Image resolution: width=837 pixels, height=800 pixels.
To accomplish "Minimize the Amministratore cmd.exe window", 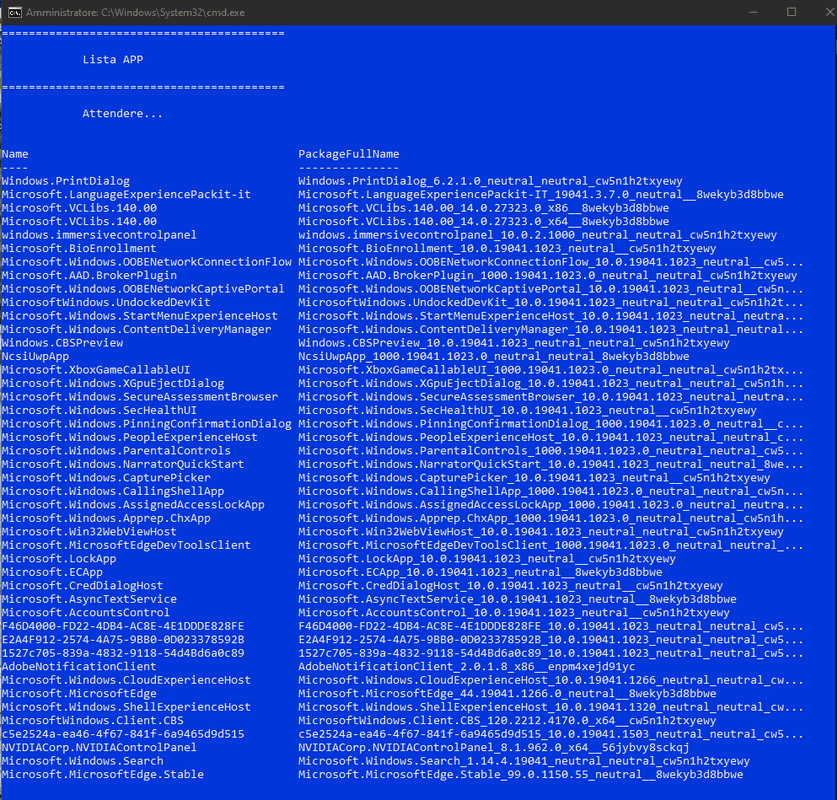I will (x=753, y=12).
